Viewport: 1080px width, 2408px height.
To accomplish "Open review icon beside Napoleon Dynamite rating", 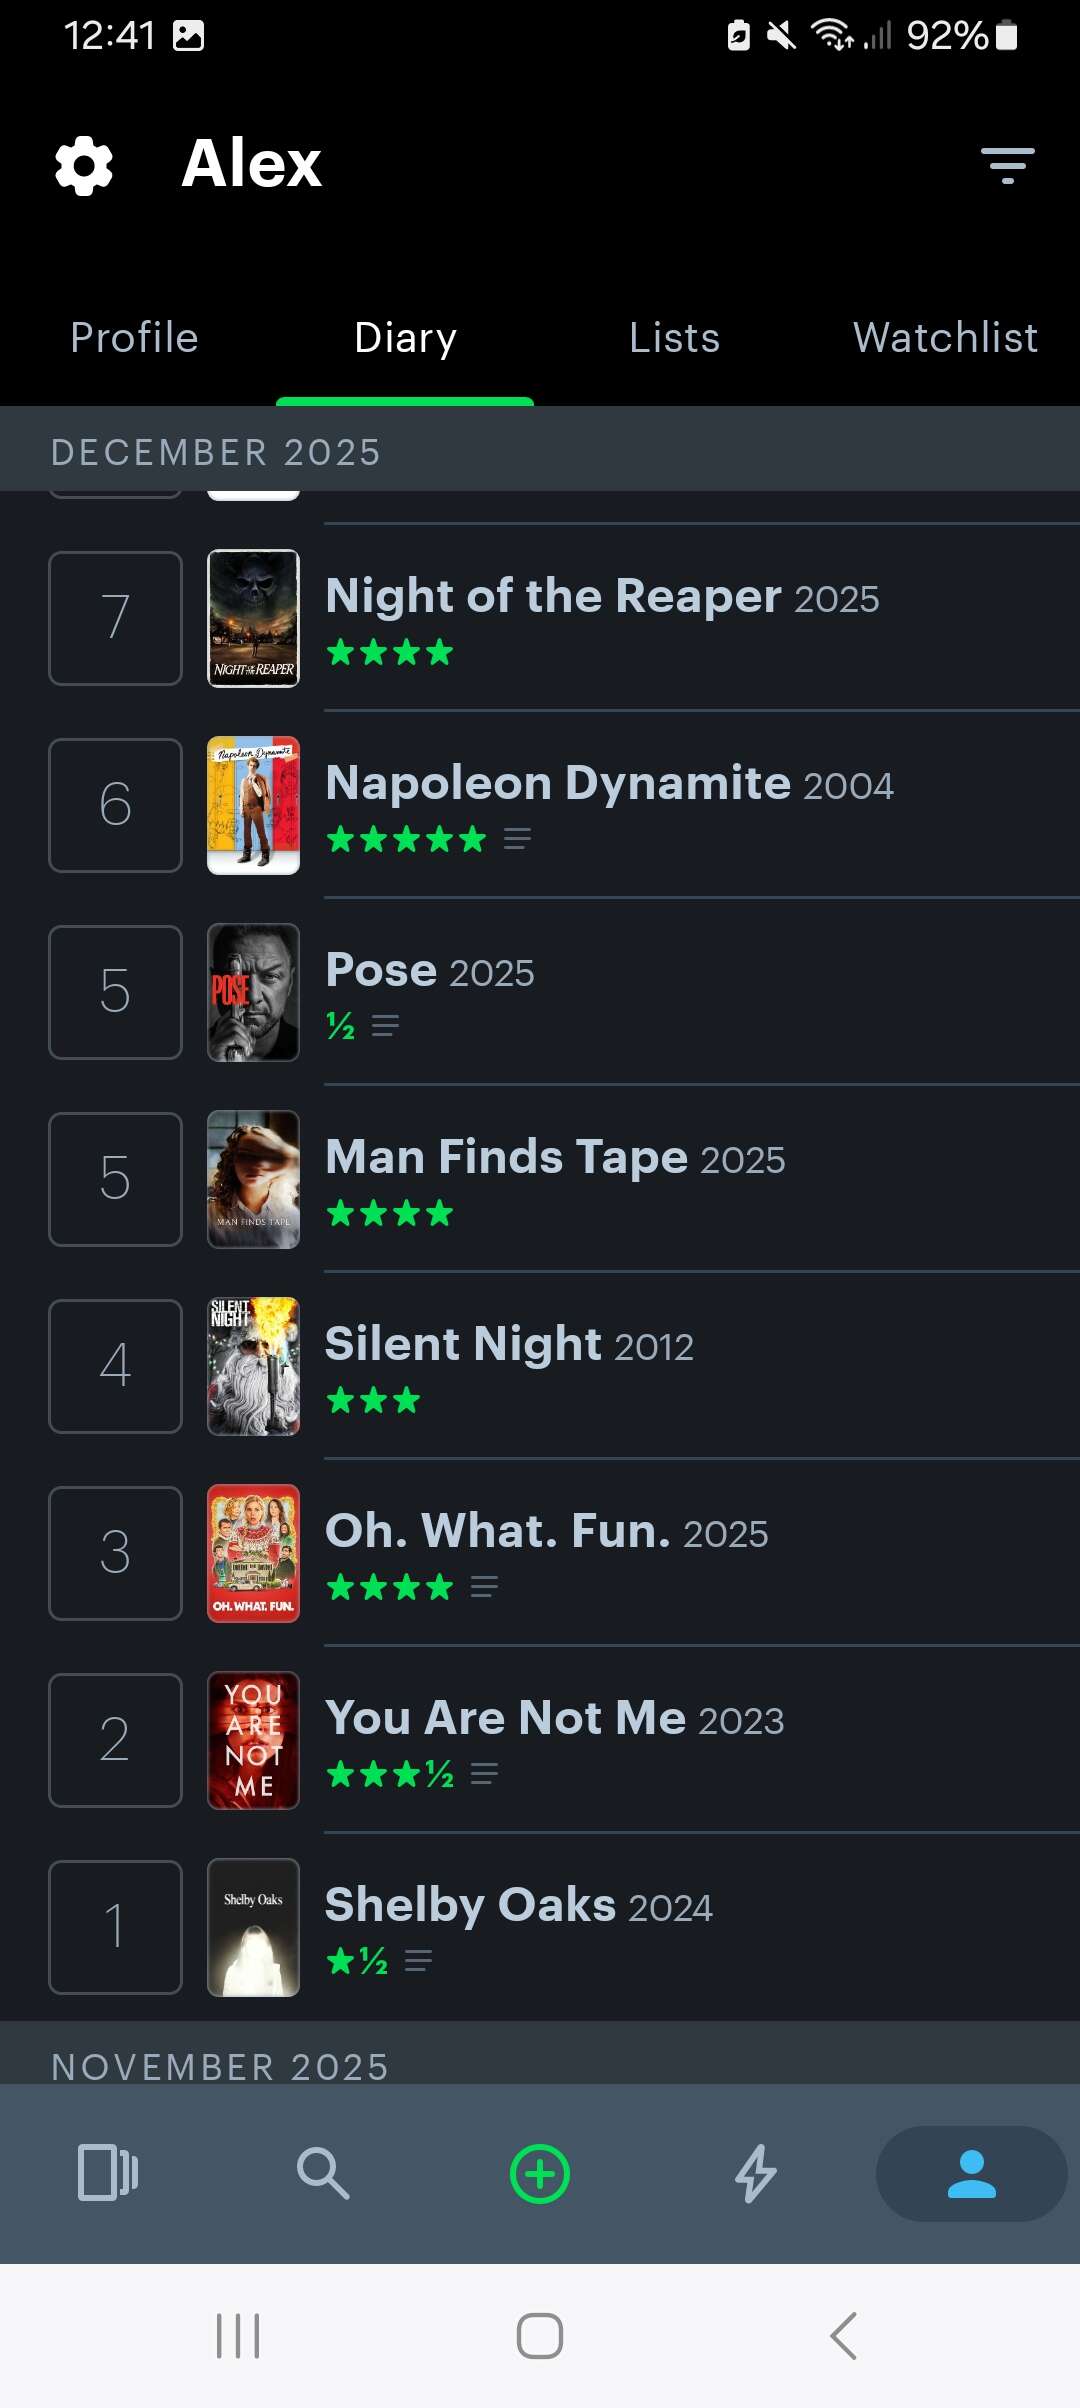I will [x=517, y=839].
